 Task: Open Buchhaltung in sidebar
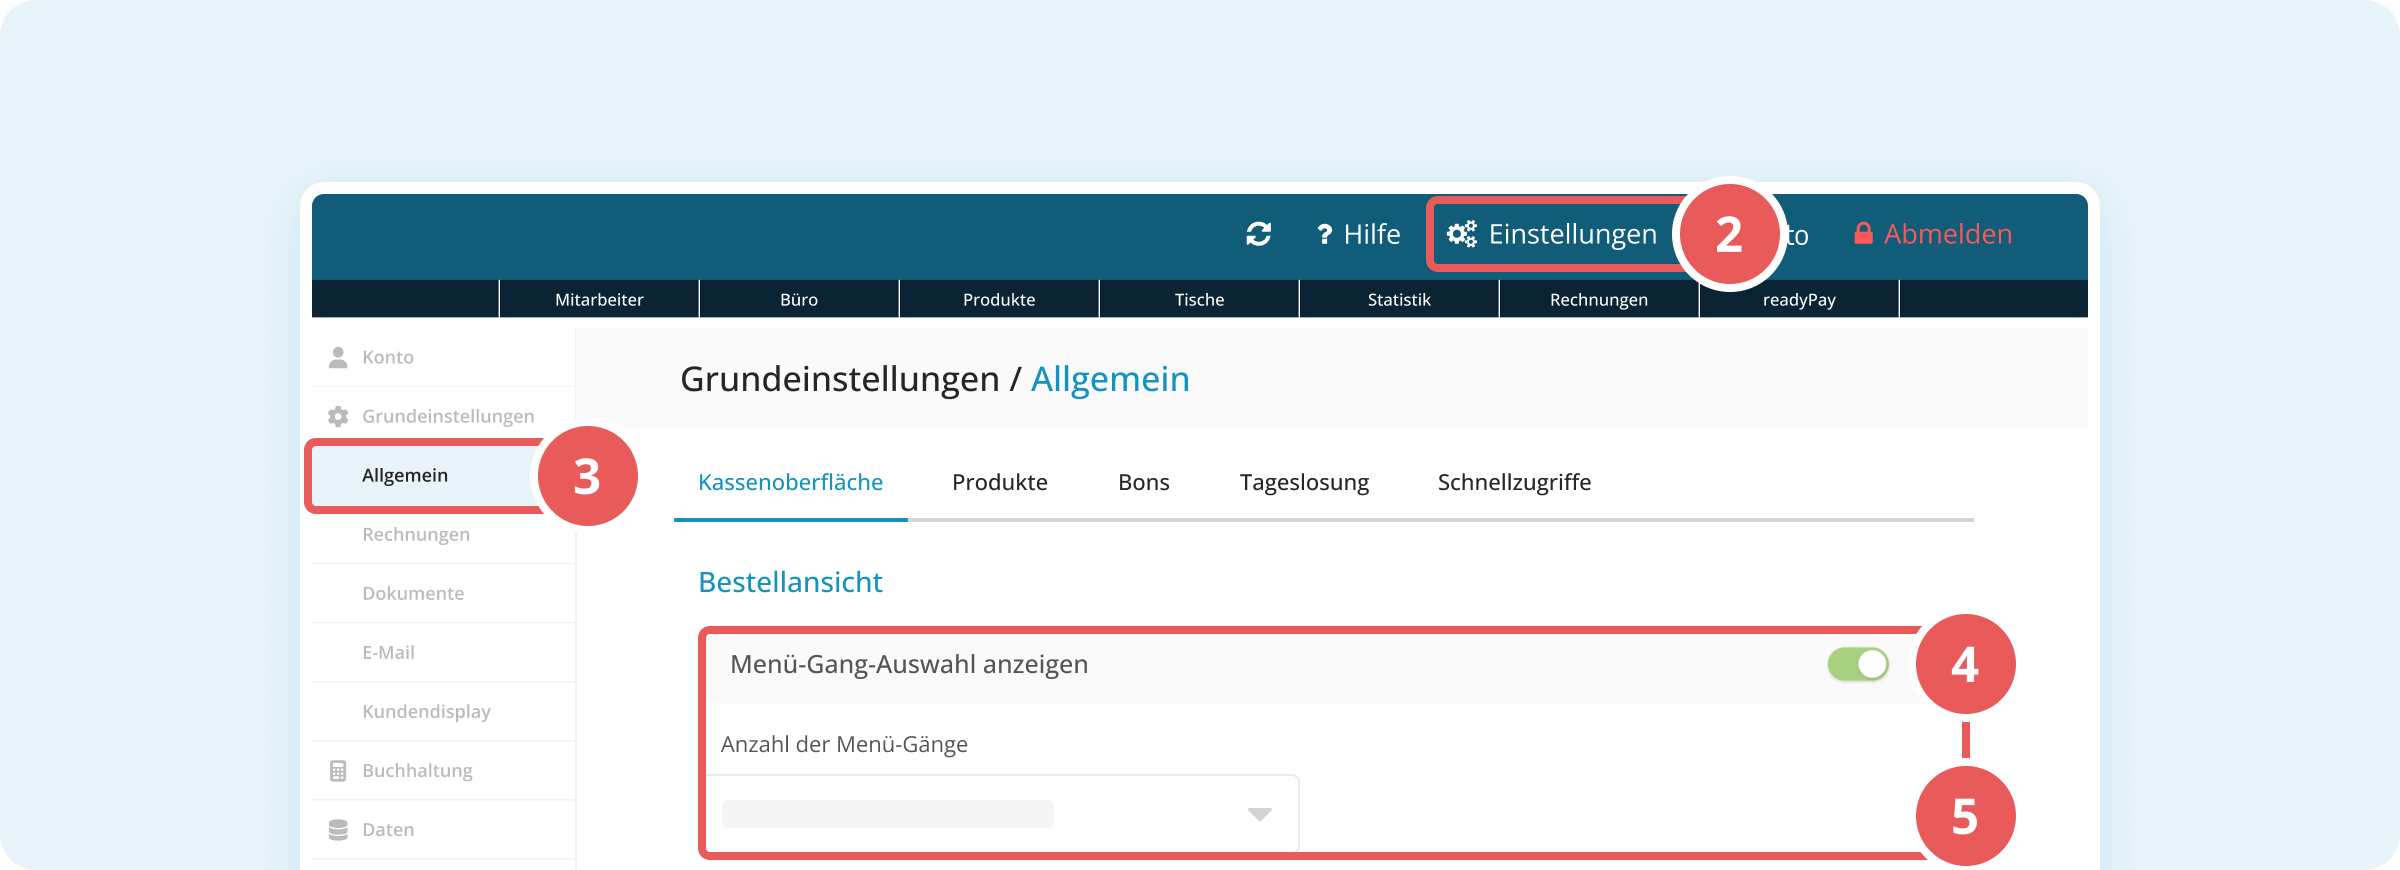point(443,770)
